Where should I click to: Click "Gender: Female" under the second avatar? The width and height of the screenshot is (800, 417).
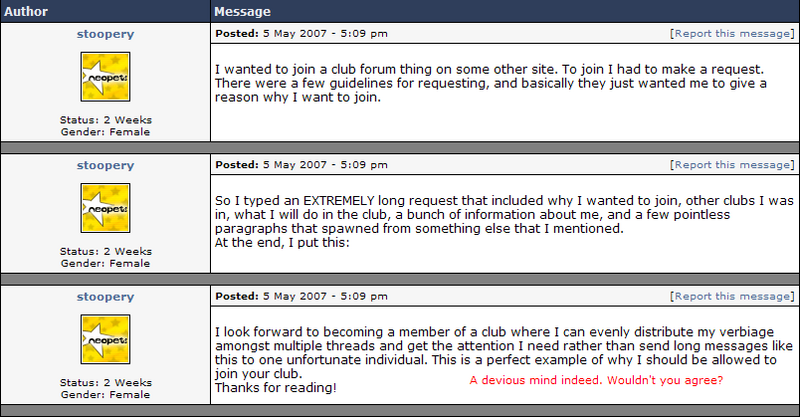105,263
